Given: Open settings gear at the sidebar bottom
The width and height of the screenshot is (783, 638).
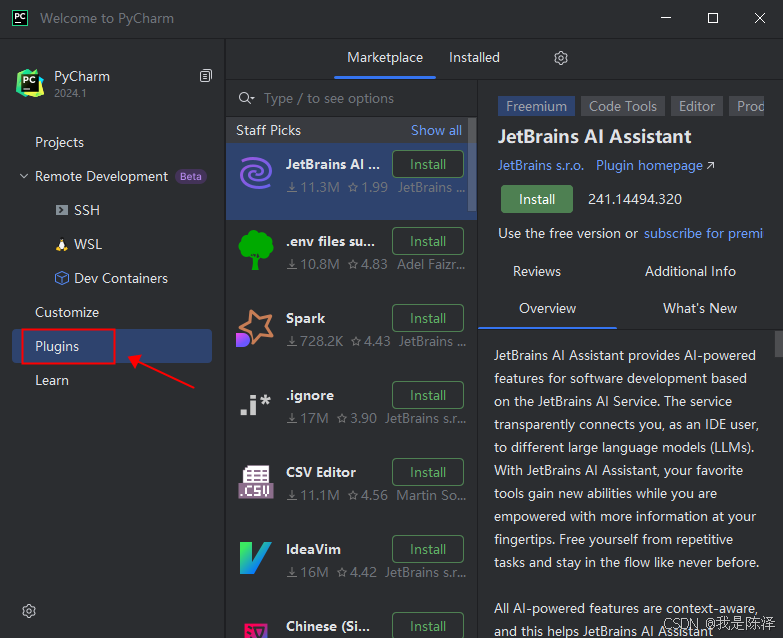Looking at the screenshot, I should 29,611.
